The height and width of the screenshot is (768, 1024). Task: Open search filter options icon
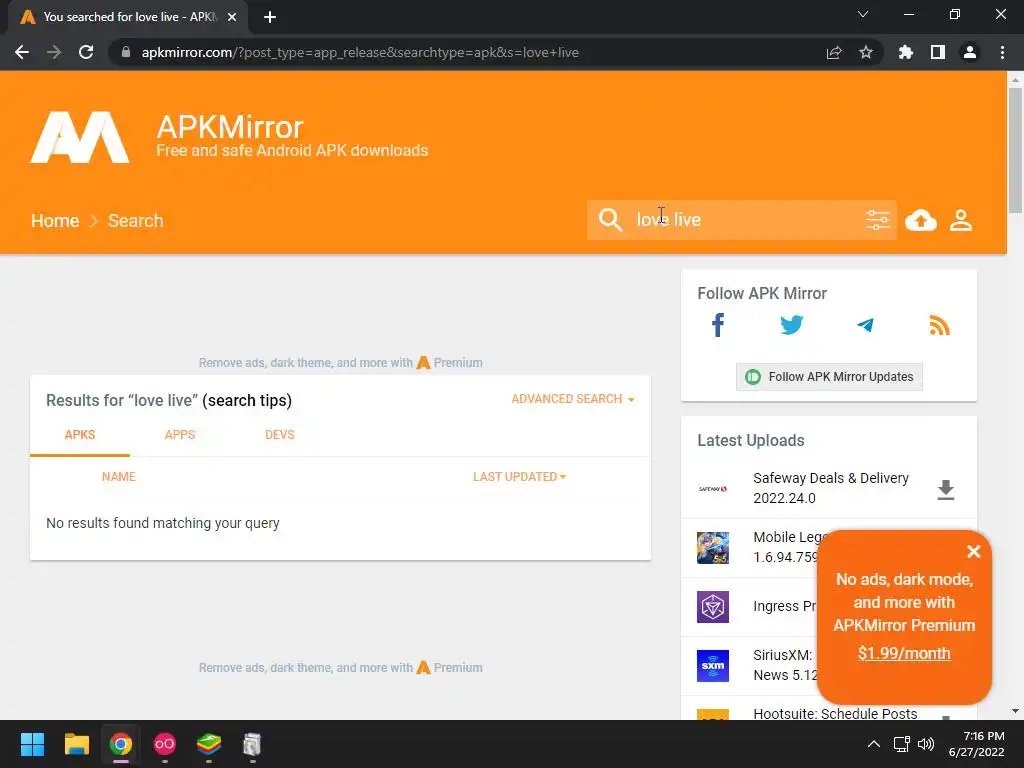[877, 220]
